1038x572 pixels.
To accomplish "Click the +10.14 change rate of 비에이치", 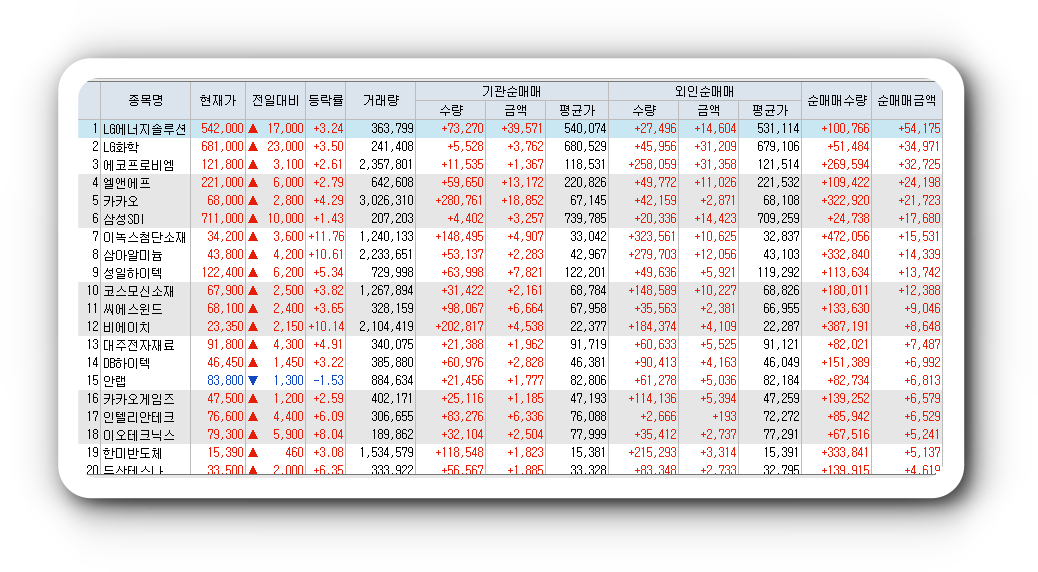I will click(326, 326).
